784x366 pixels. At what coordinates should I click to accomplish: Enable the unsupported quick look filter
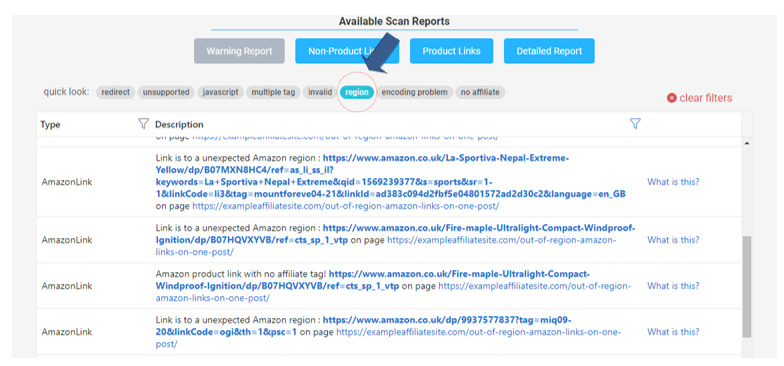tap(166, 92)
